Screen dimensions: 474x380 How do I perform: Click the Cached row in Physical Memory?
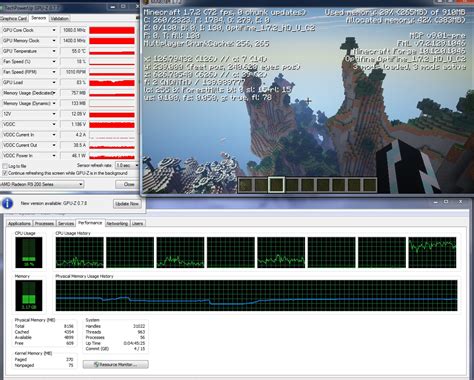point(44,332)
